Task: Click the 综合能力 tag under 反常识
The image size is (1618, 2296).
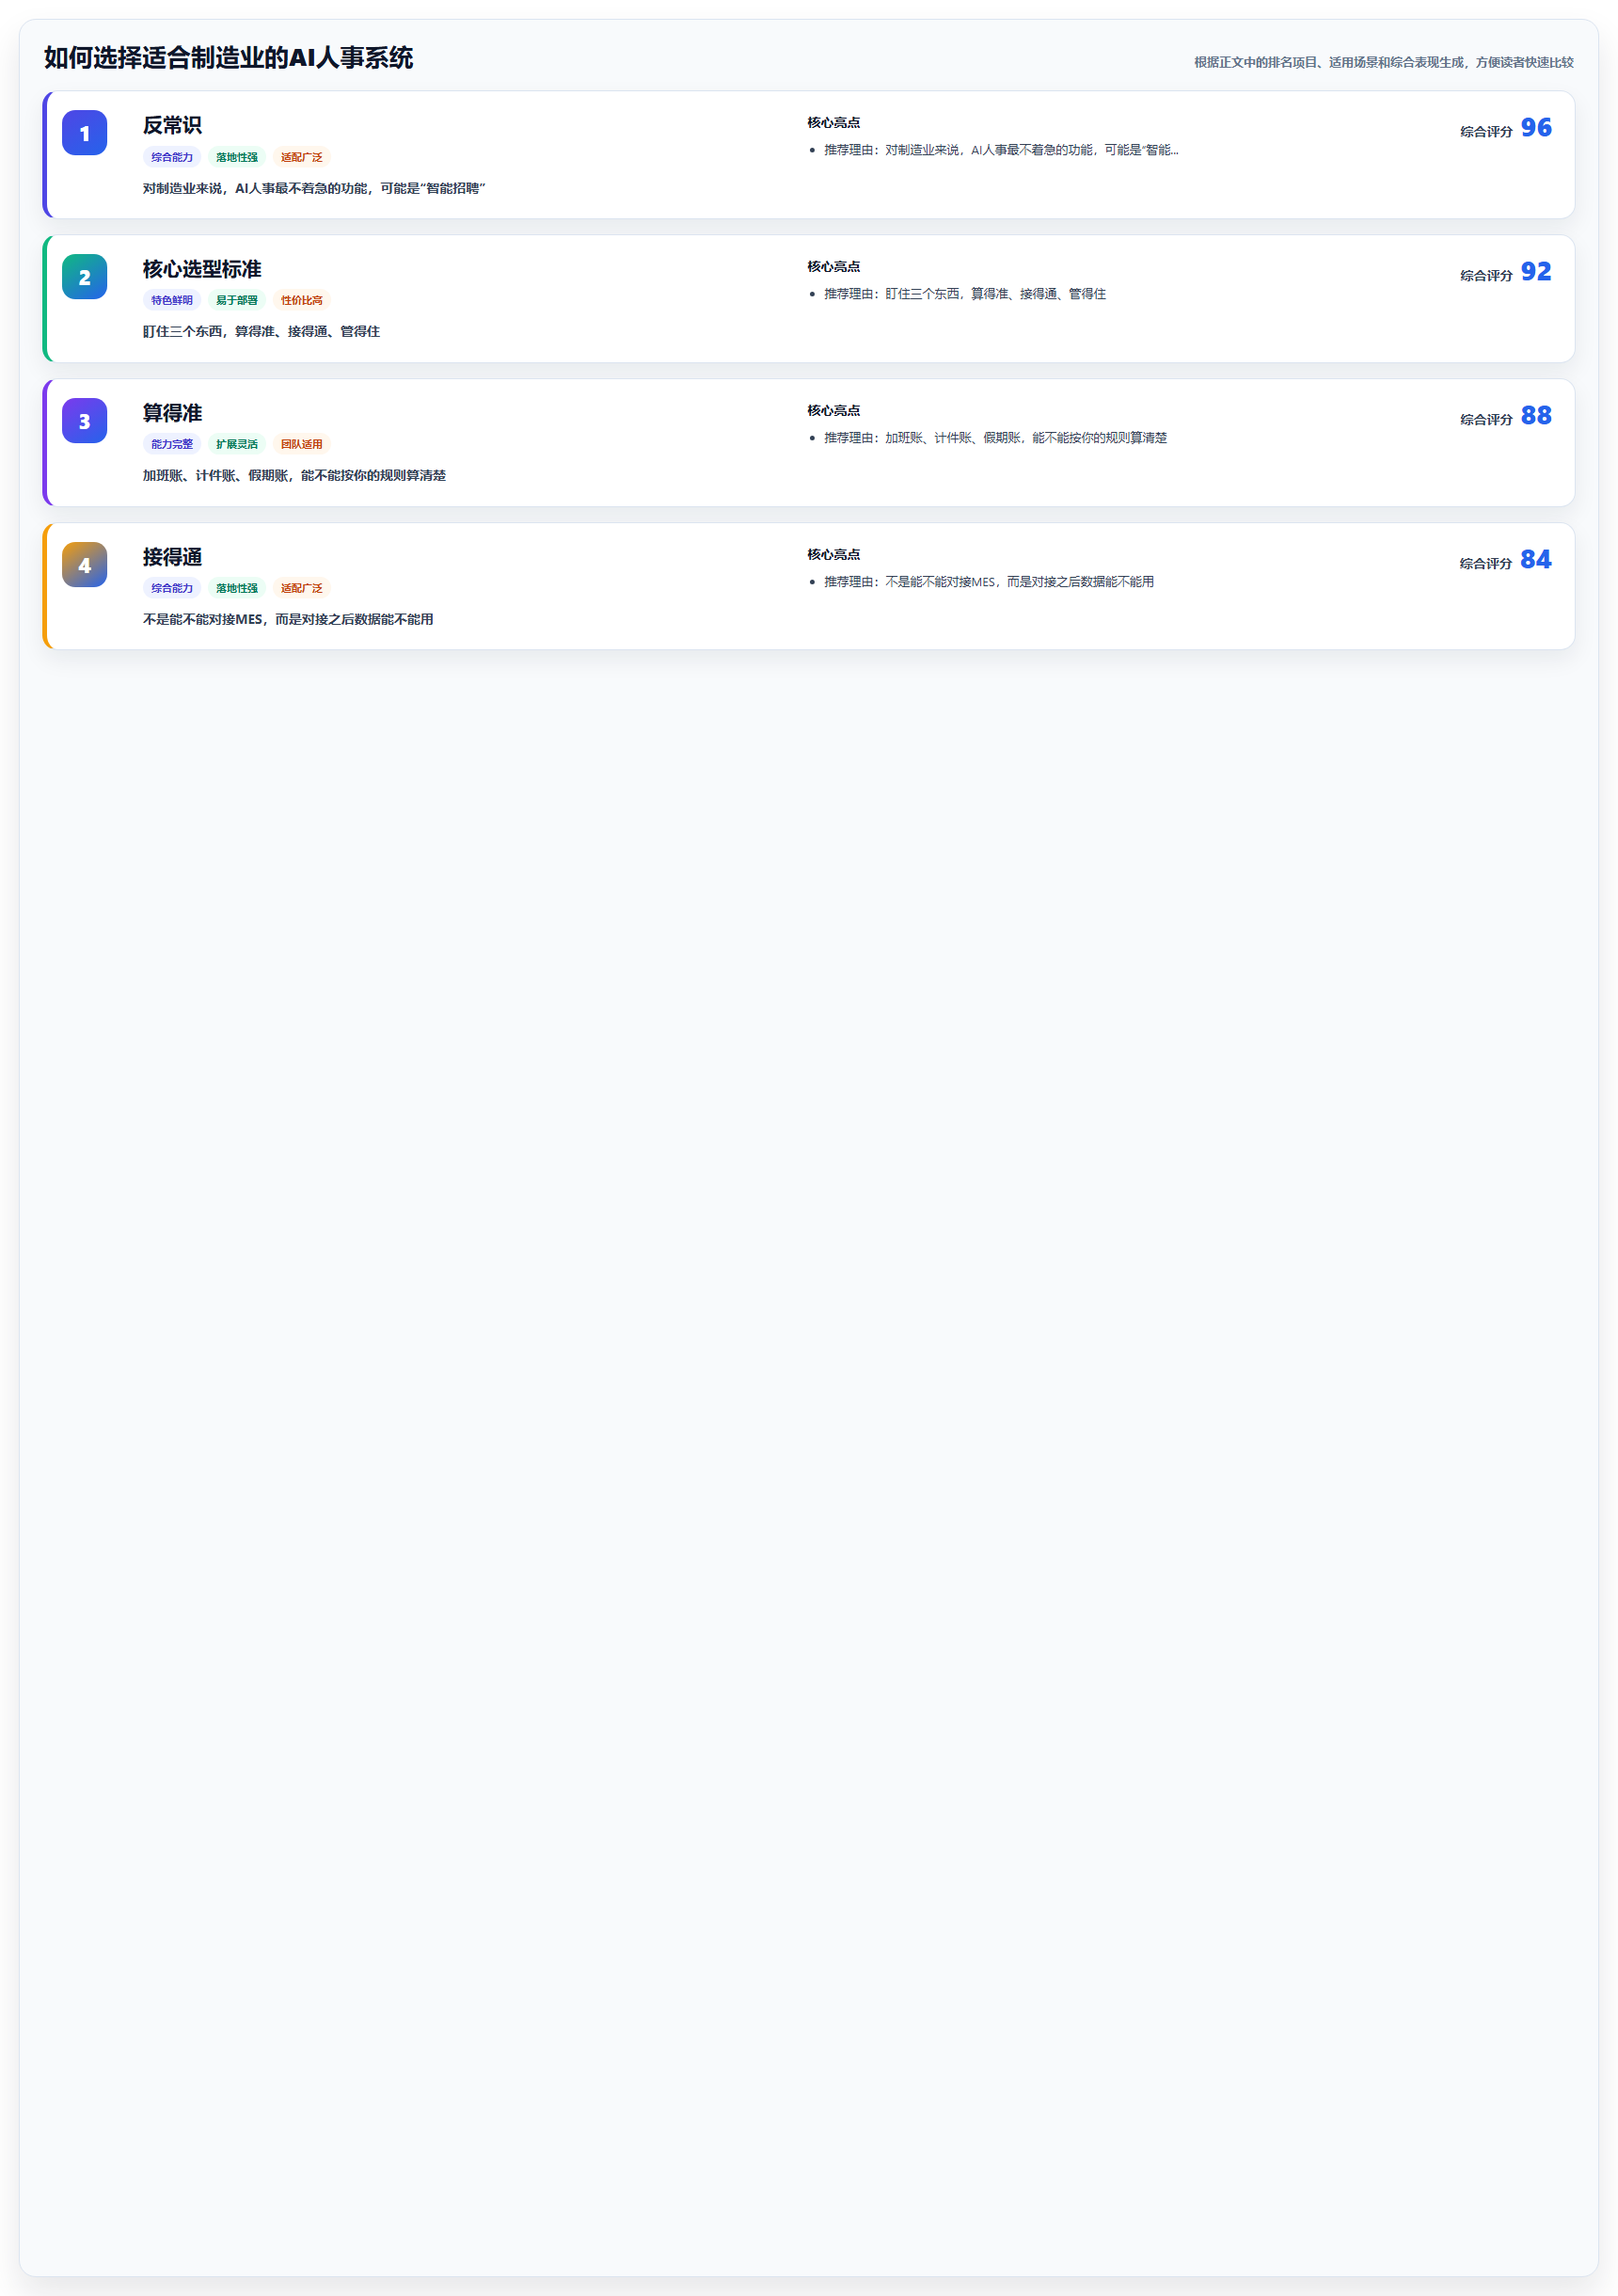Action: (172, 157)
